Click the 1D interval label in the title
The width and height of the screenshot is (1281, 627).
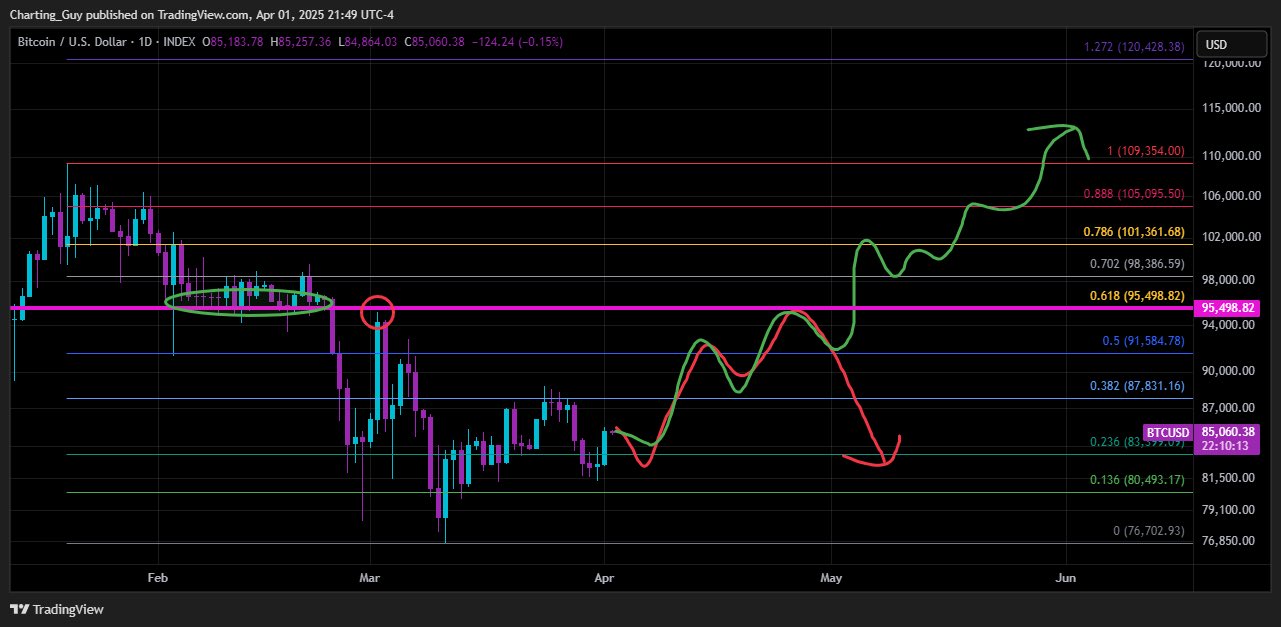(146, 42)
